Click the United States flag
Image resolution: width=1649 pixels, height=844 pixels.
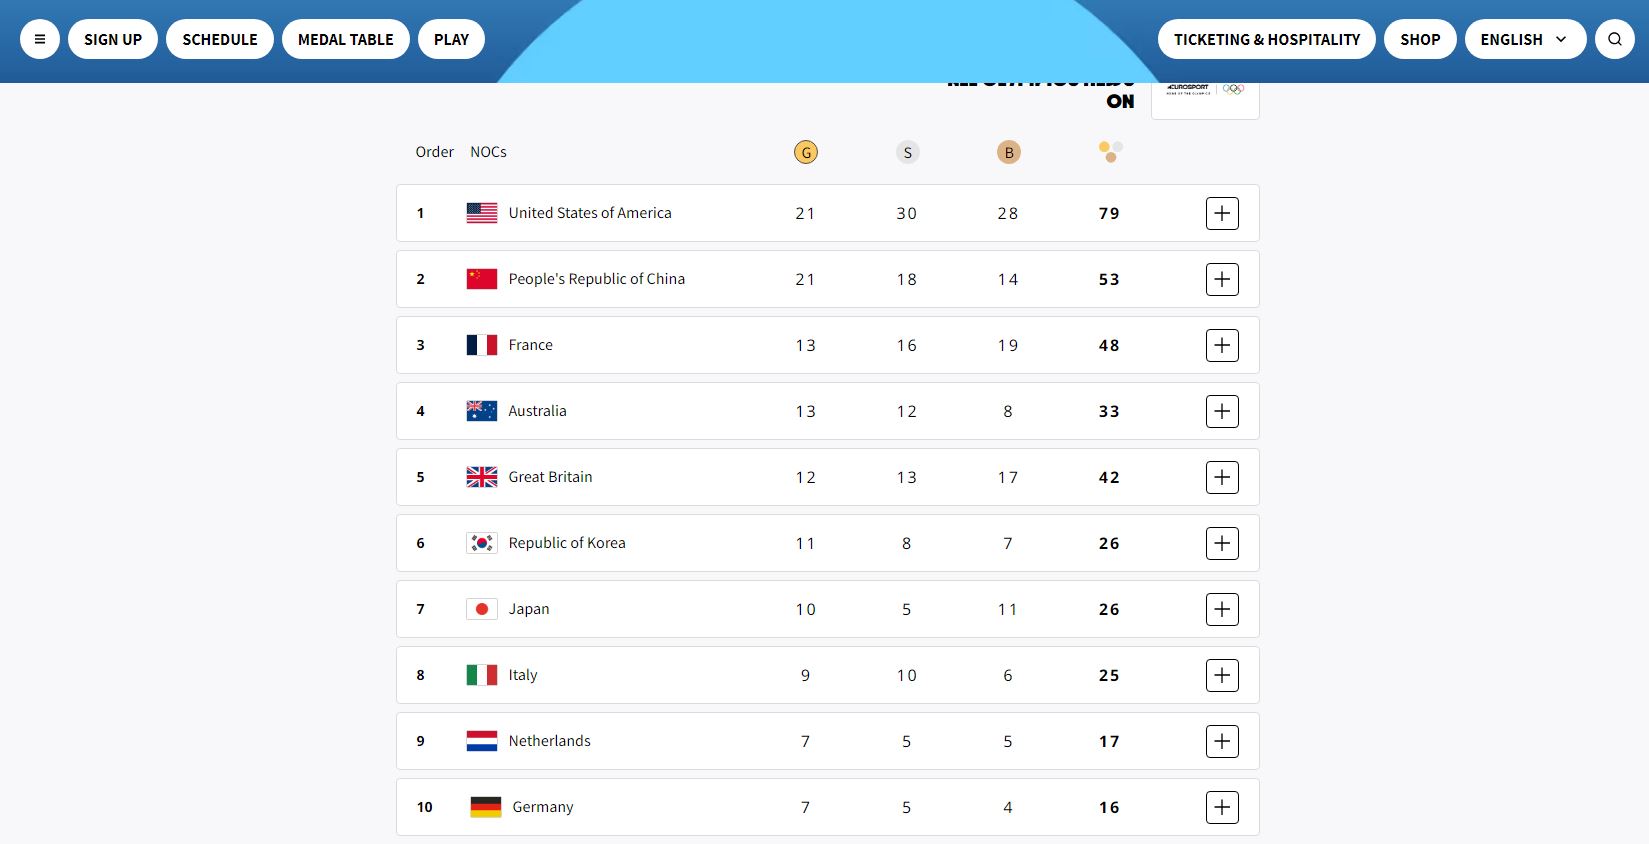point(482,213)
